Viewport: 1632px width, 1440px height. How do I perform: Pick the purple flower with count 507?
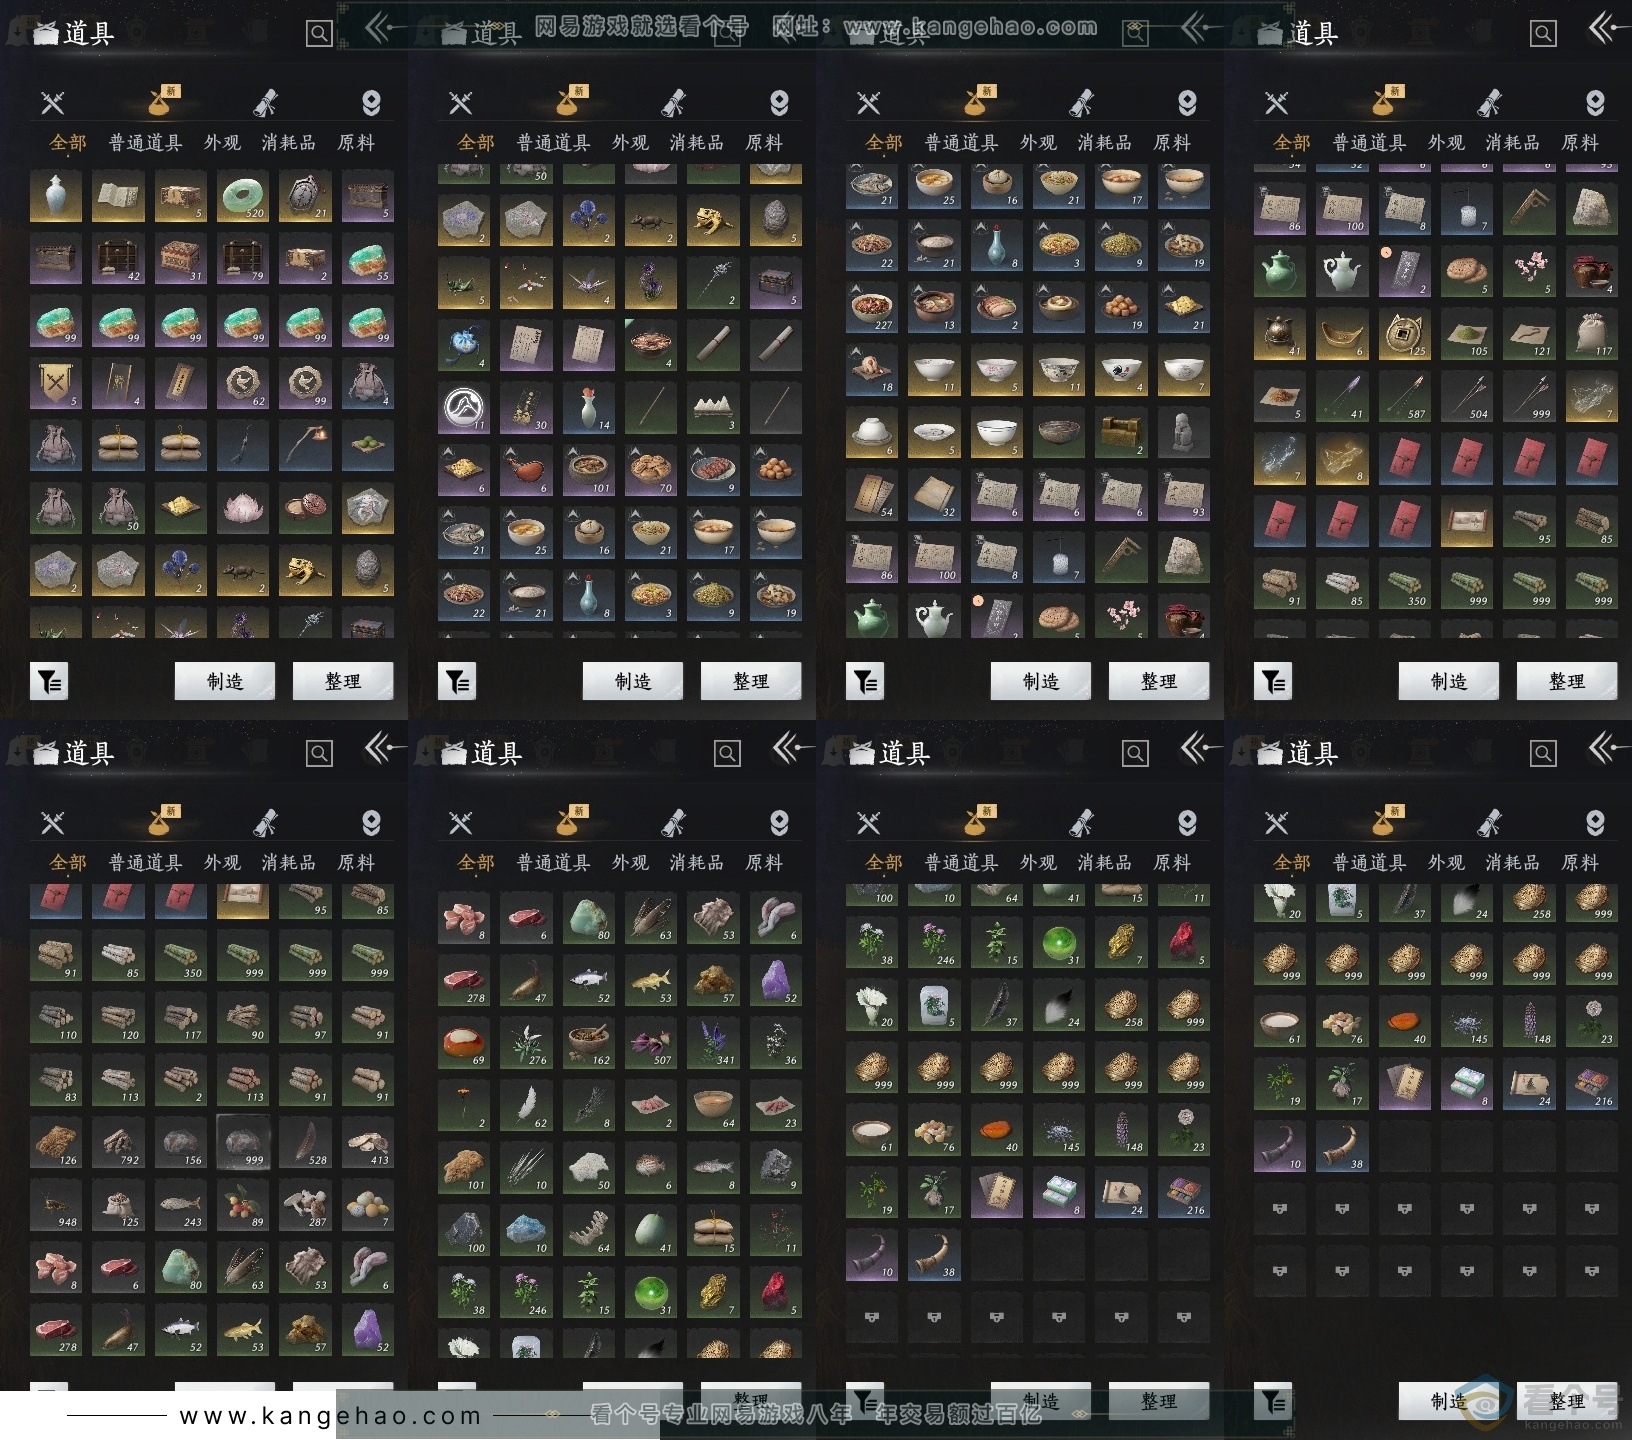(x=650, y=1043)
